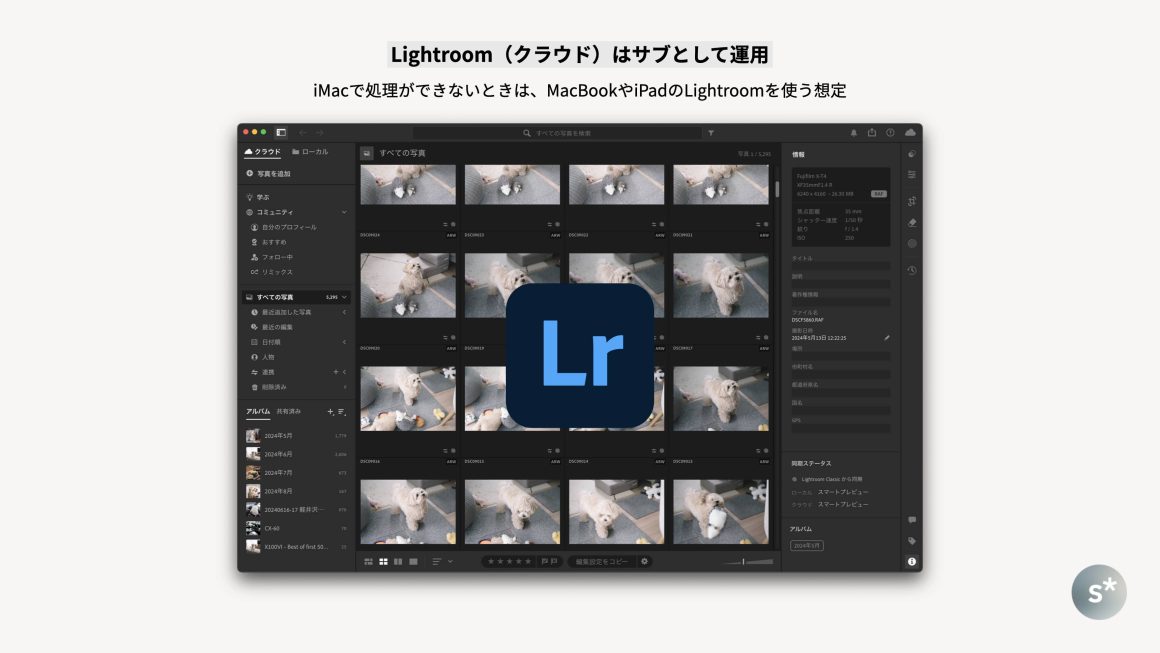Open the Edit sliders panel icon

point(911,174)
